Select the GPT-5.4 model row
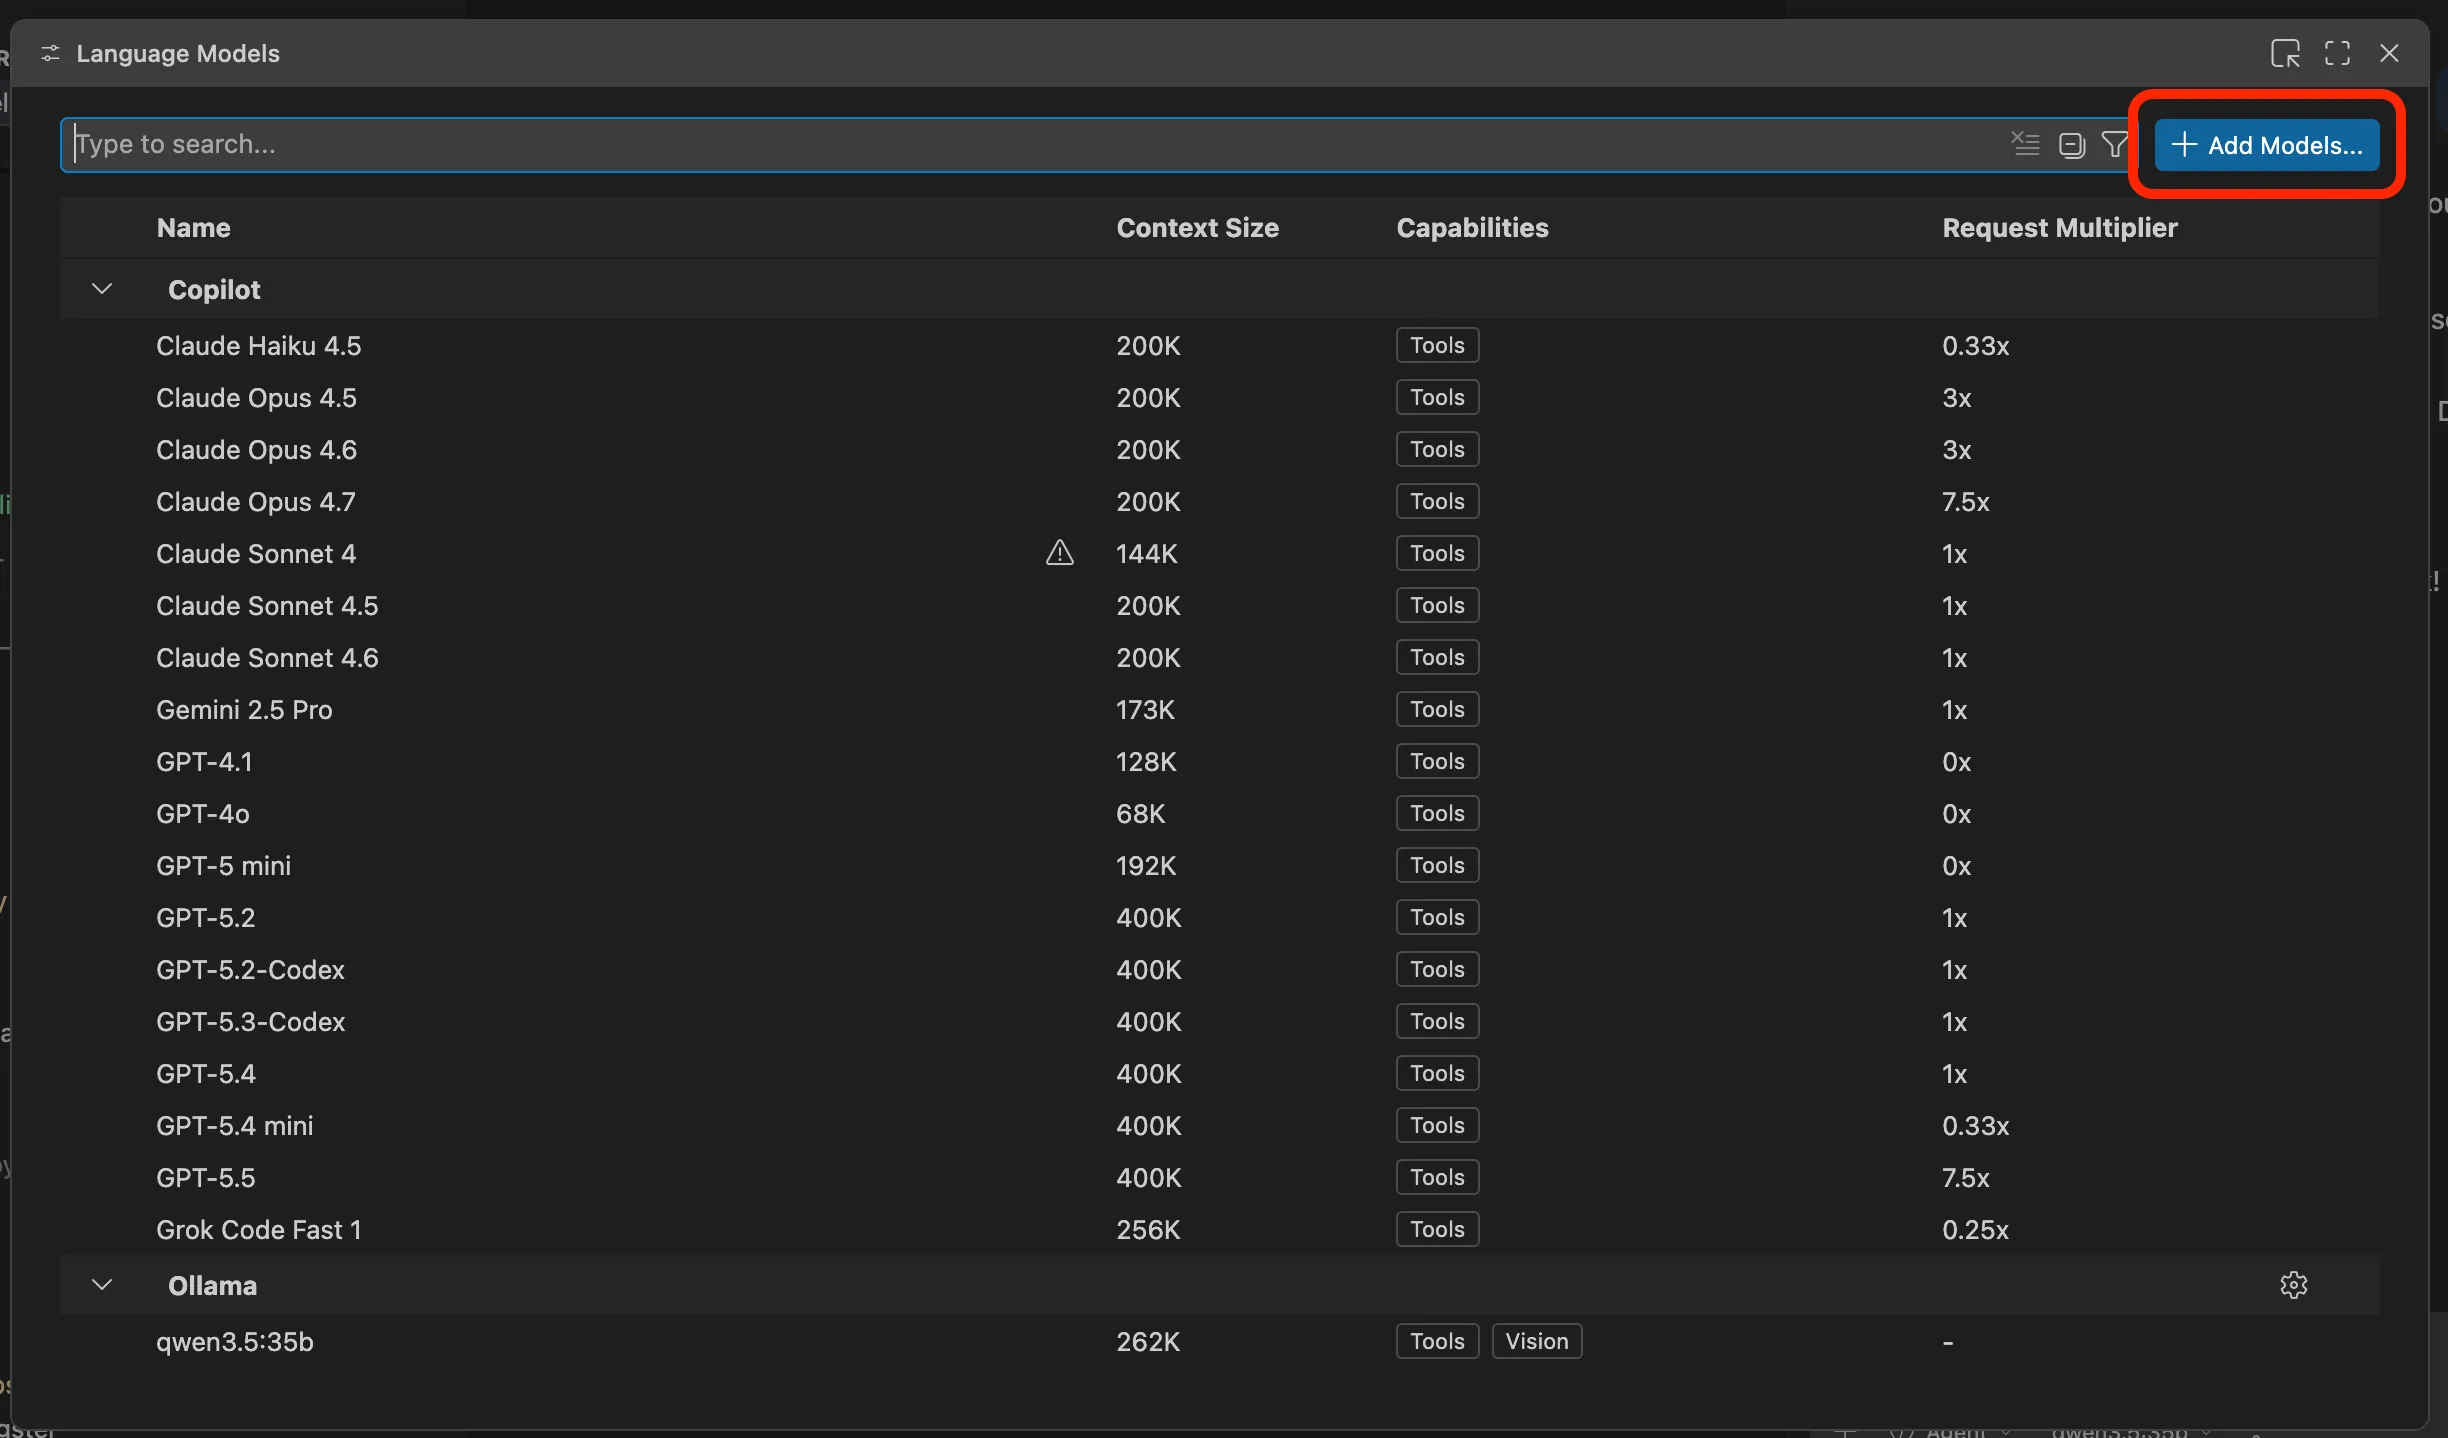2448x1438 pixels. tap(1219, 1074)
